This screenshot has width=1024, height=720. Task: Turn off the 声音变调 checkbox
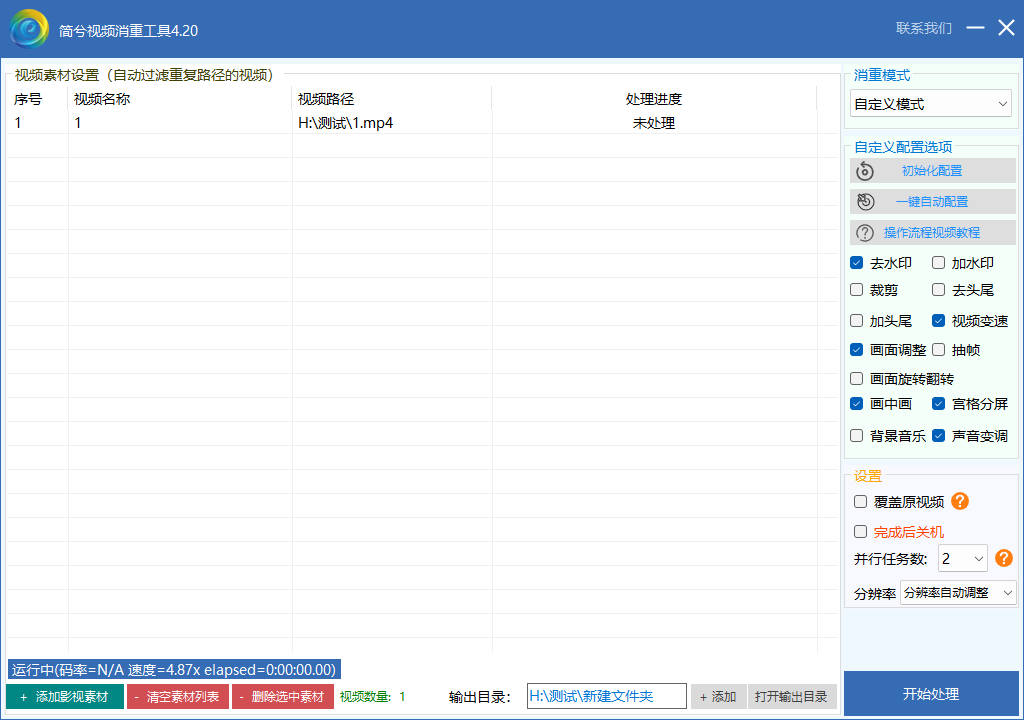938,436
